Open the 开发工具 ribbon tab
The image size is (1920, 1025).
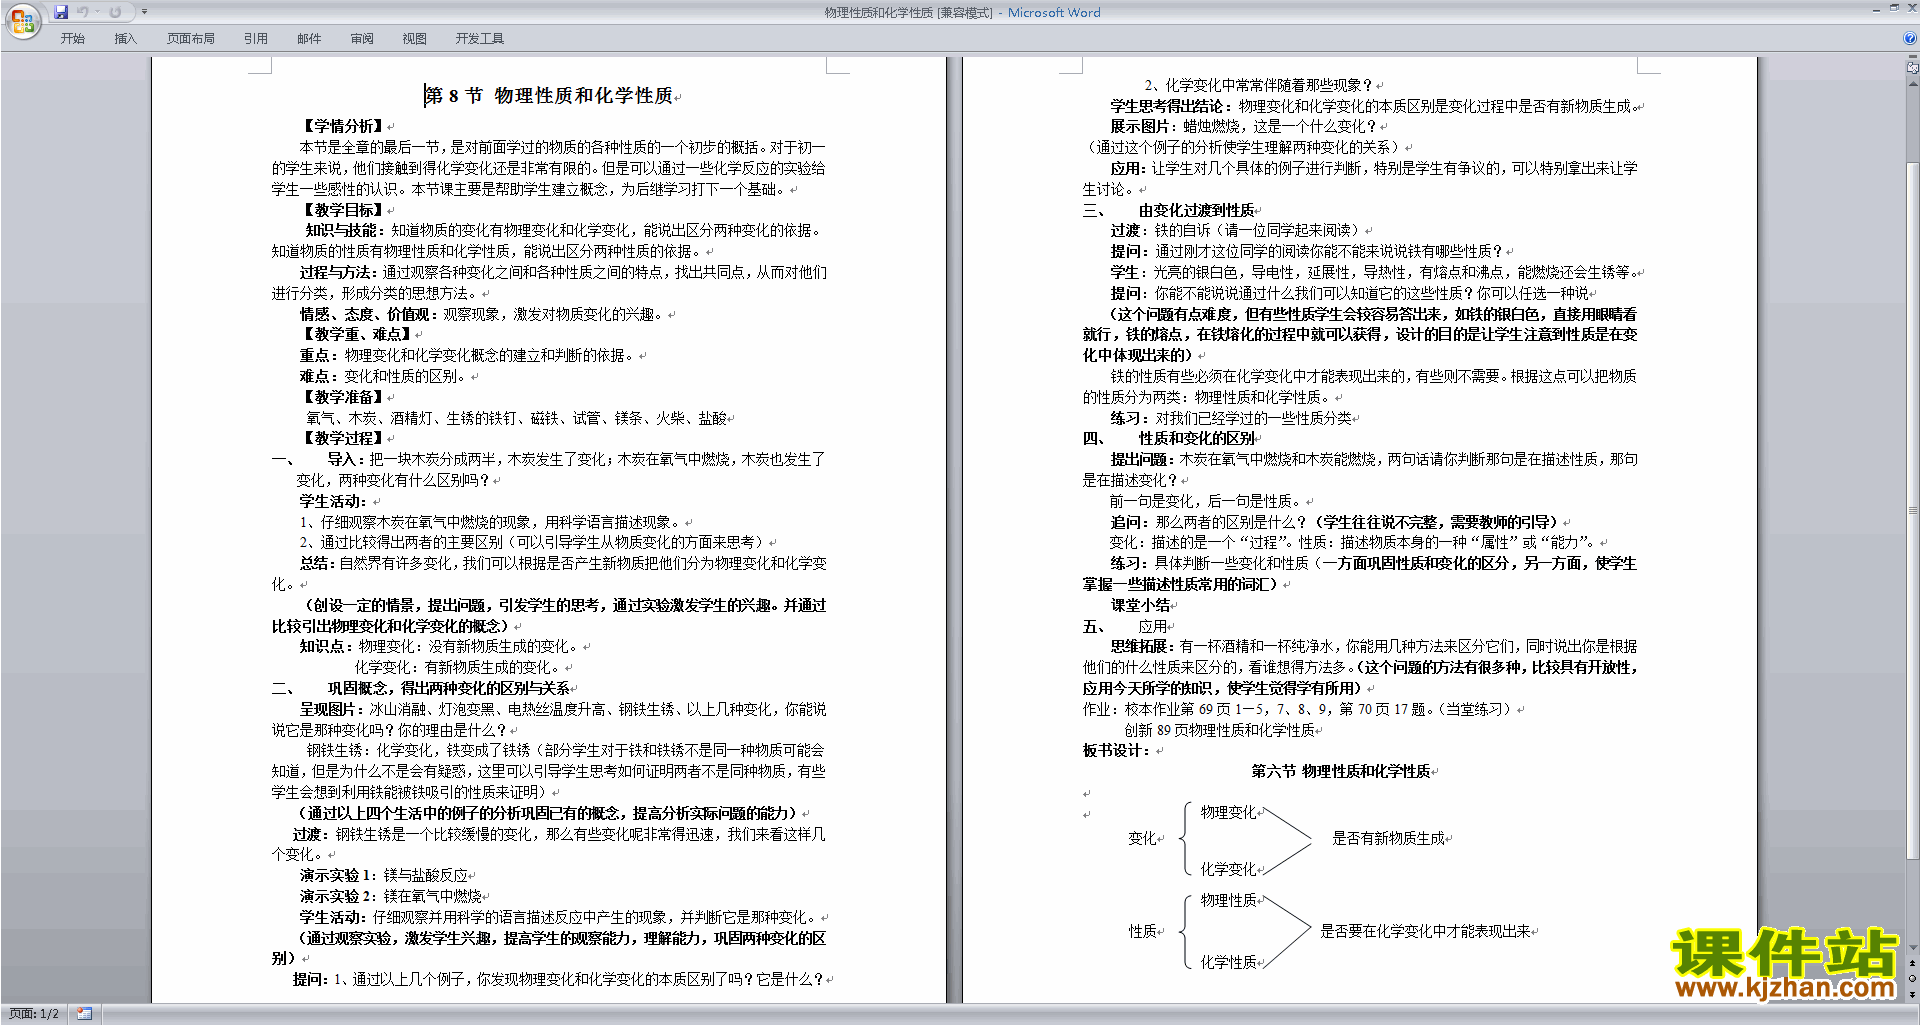[480, 38]
